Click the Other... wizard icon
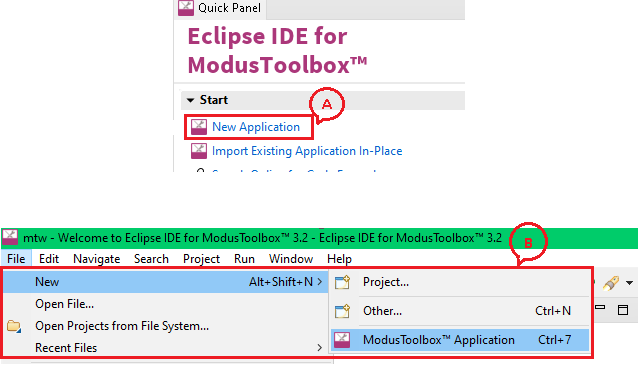Viewport: 641px width, 371px height. click(343, 311)
